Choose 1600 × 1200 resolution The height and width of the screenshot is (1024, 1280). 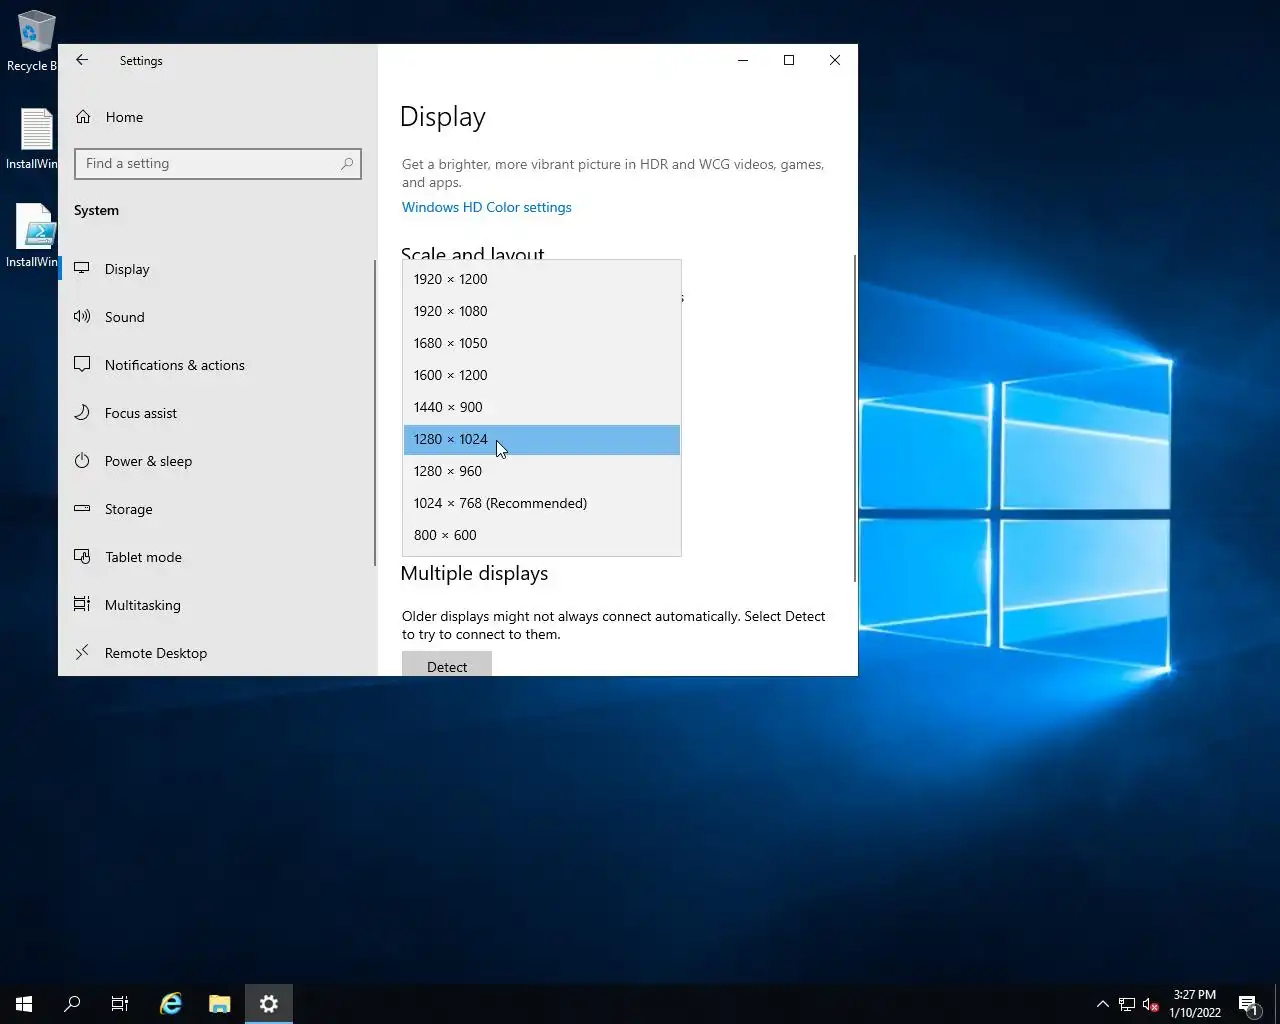(541, 375)
